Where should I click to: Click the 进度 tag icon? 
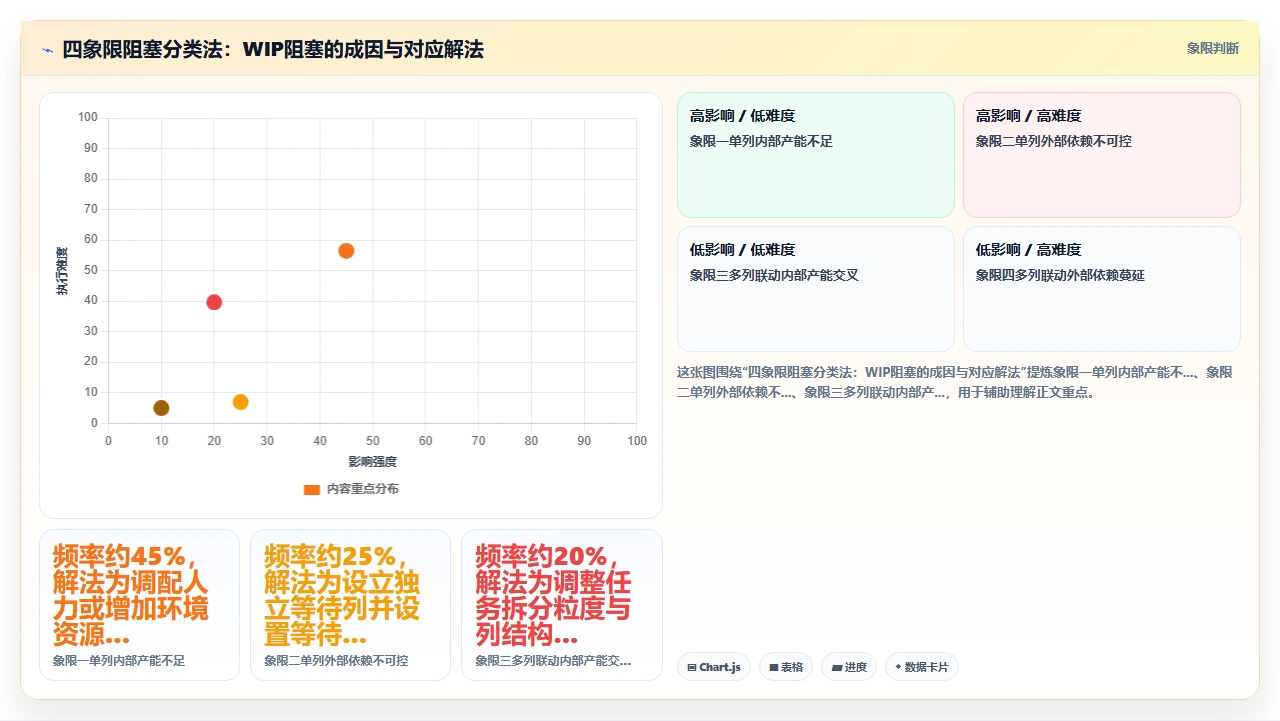click(x=836, y=667)
